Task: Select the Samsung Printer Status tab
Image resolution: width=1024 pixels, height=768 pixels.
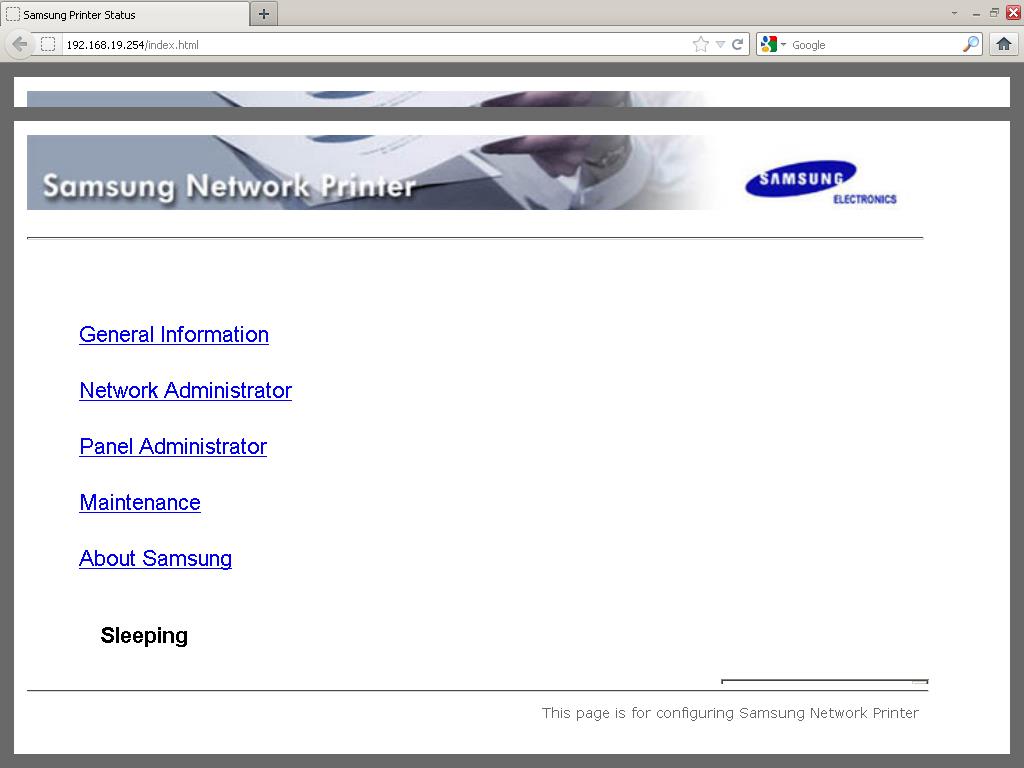Action: [x=125, y=14]
